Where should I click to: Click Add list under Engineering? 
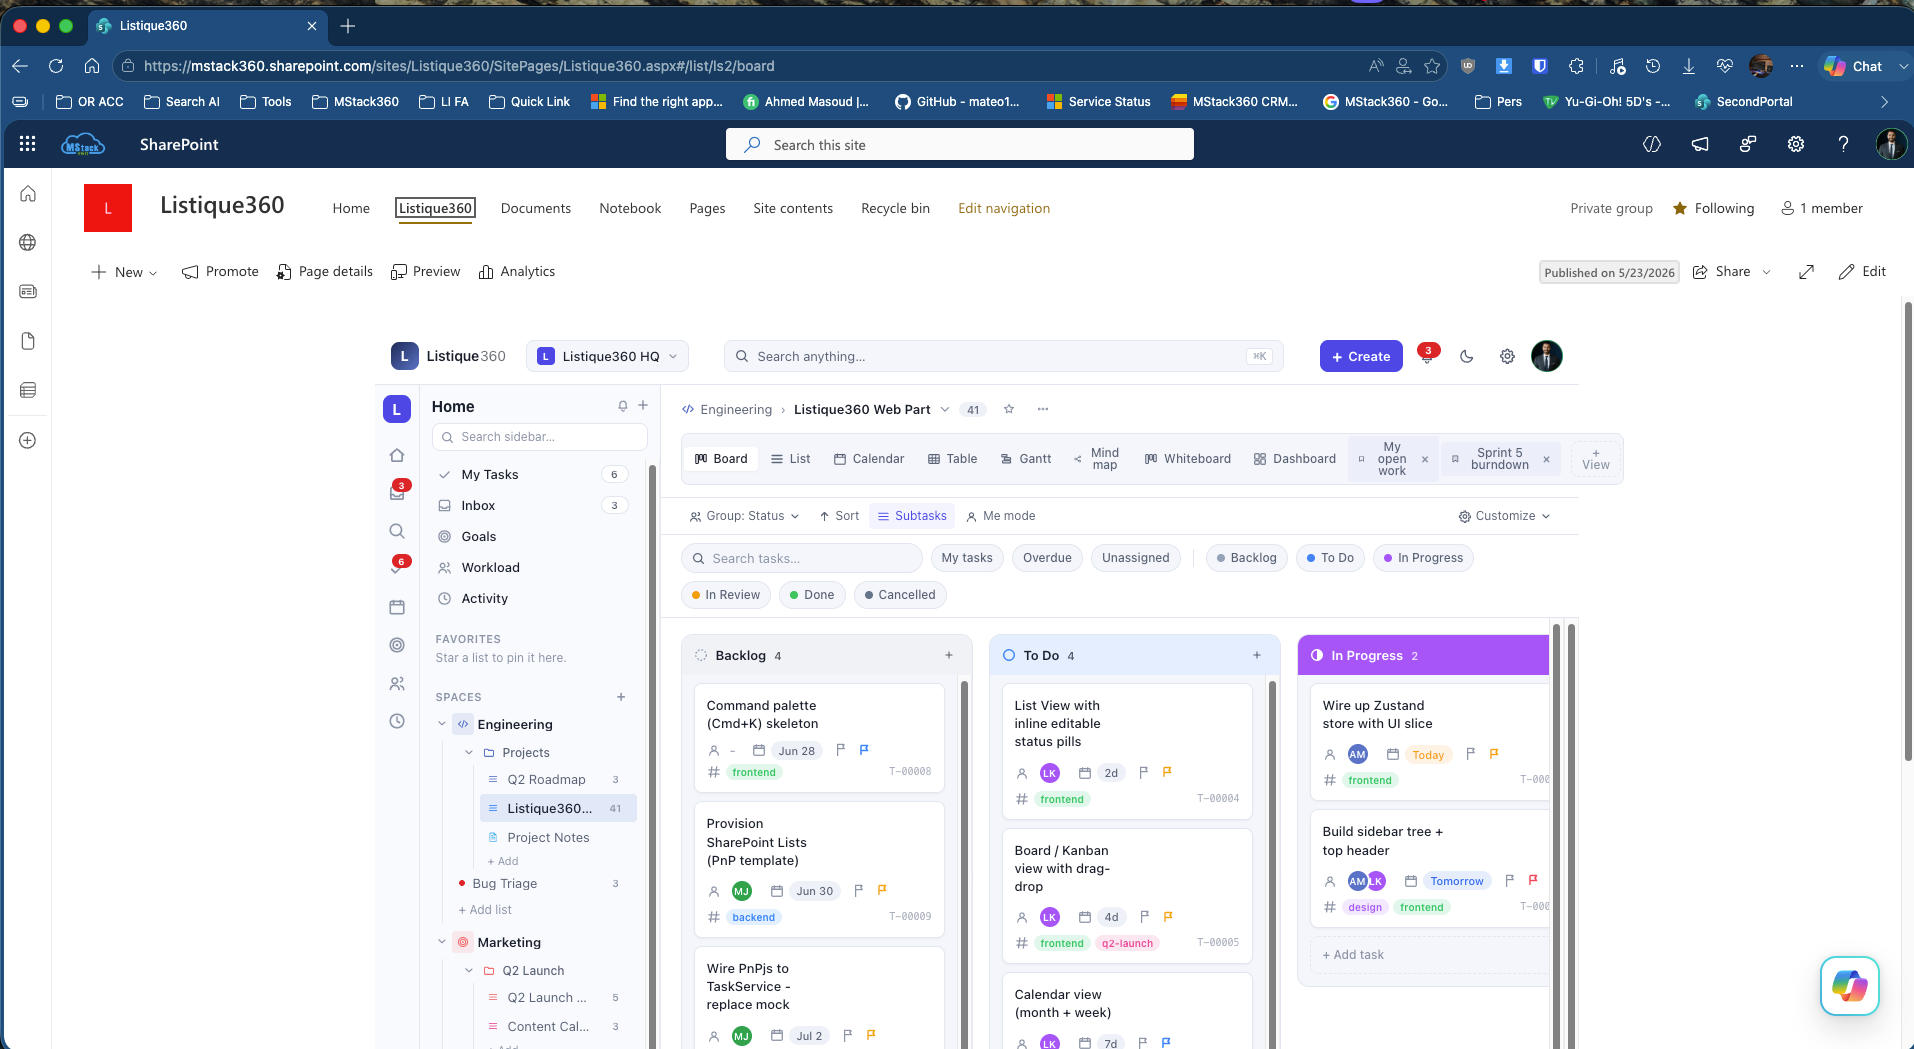click(485, 909)
